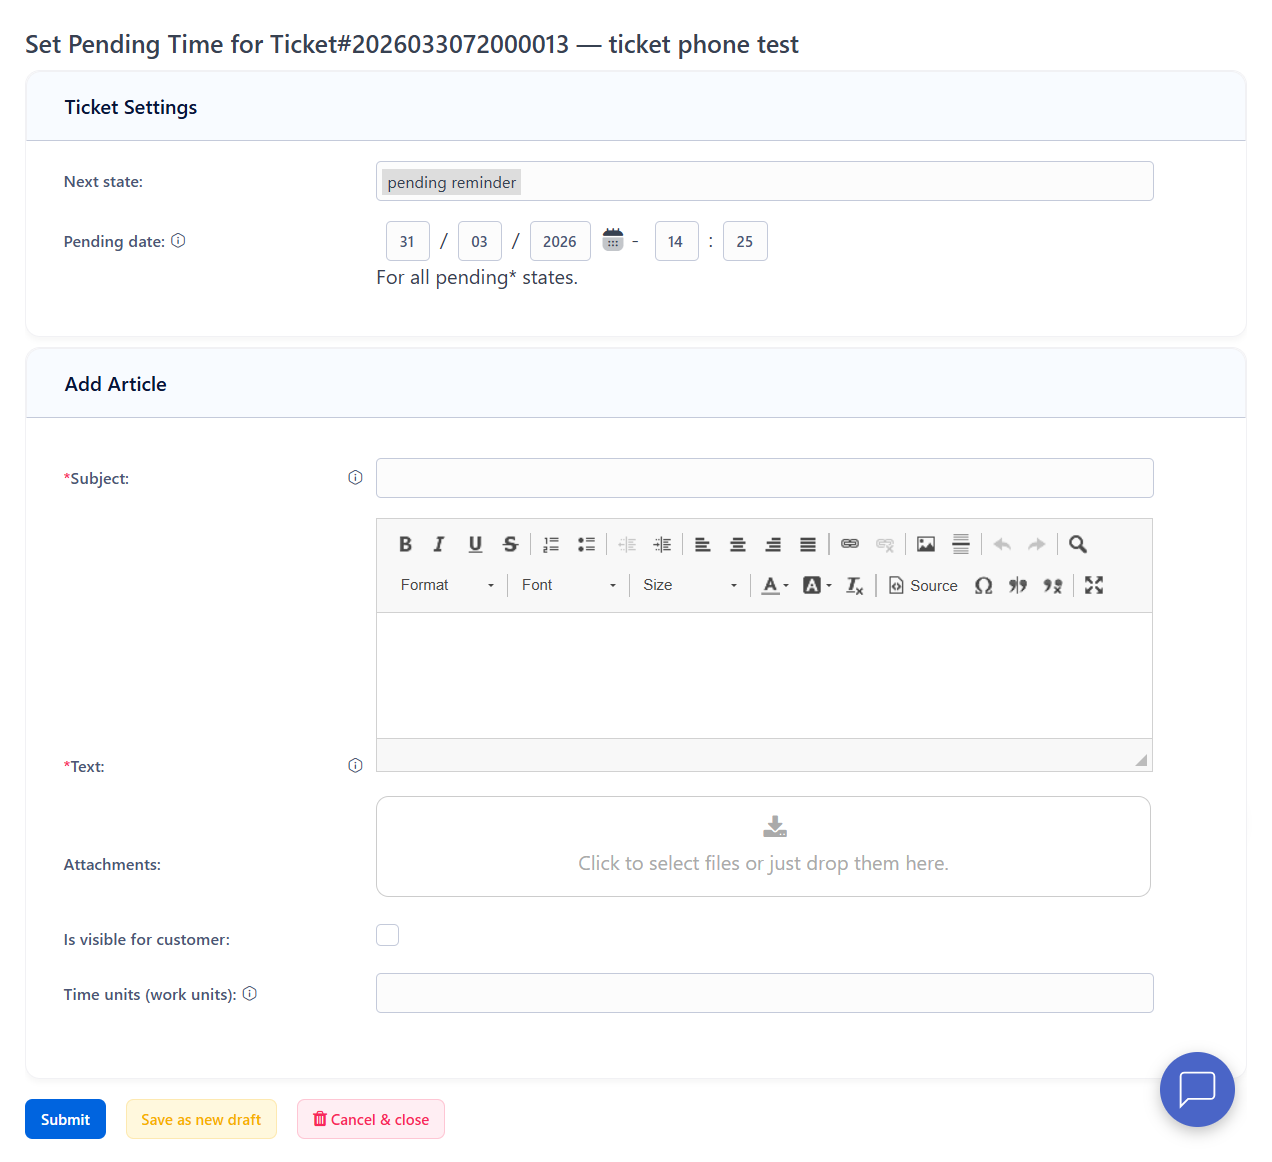
Task: Align text left
Action: [x=703, y=544]
